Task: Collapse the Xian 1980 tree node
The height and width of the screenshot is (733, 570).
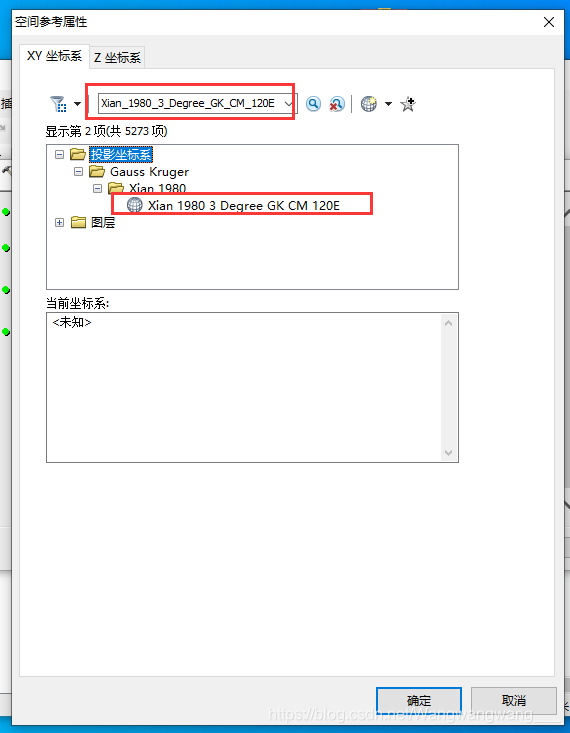Action: pos(97,188)
